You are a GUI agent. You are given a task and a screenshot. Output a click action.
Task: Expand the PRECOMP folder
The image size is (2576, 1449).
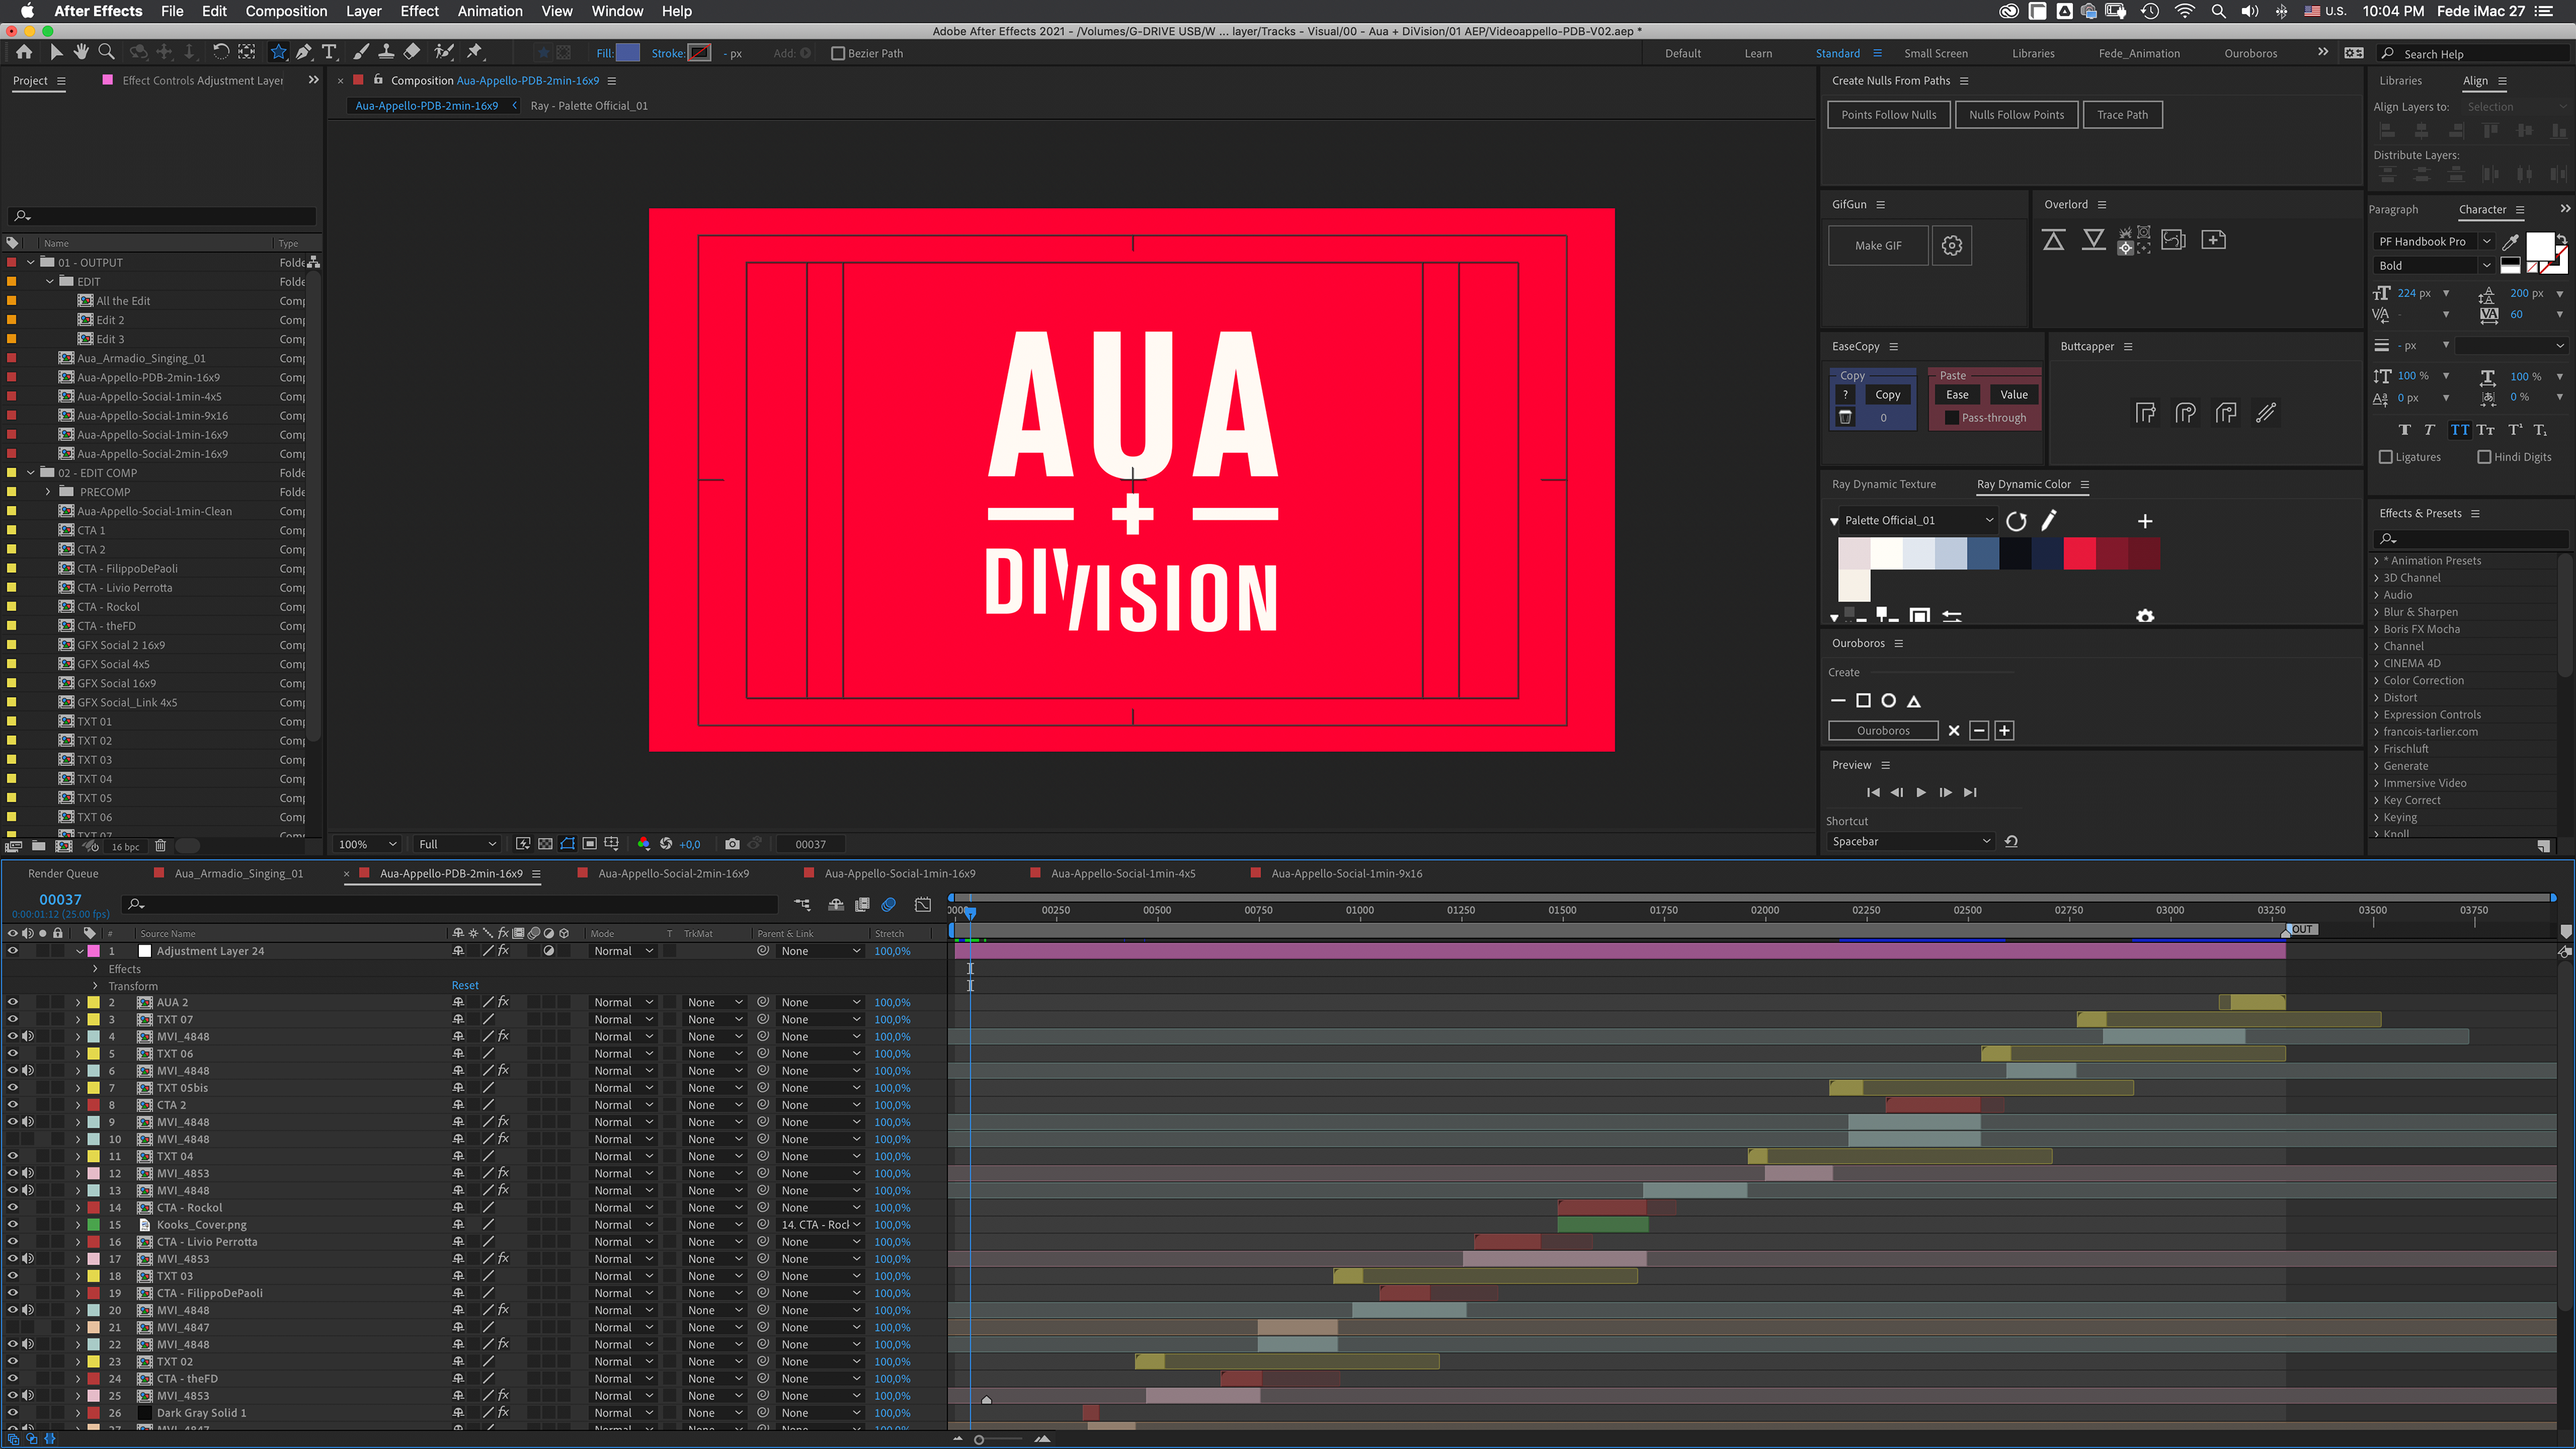(48, 492)
